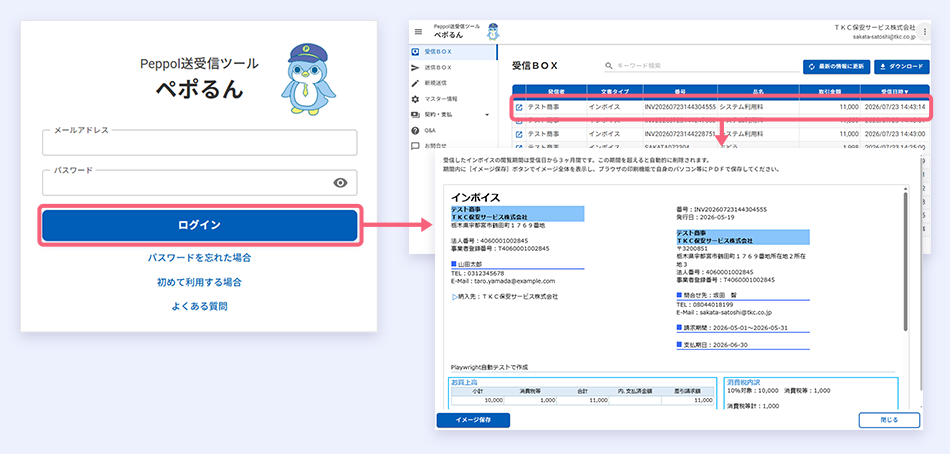Click the 番号 column header
This screenshot has width=950, height=454.
point(680,91)
